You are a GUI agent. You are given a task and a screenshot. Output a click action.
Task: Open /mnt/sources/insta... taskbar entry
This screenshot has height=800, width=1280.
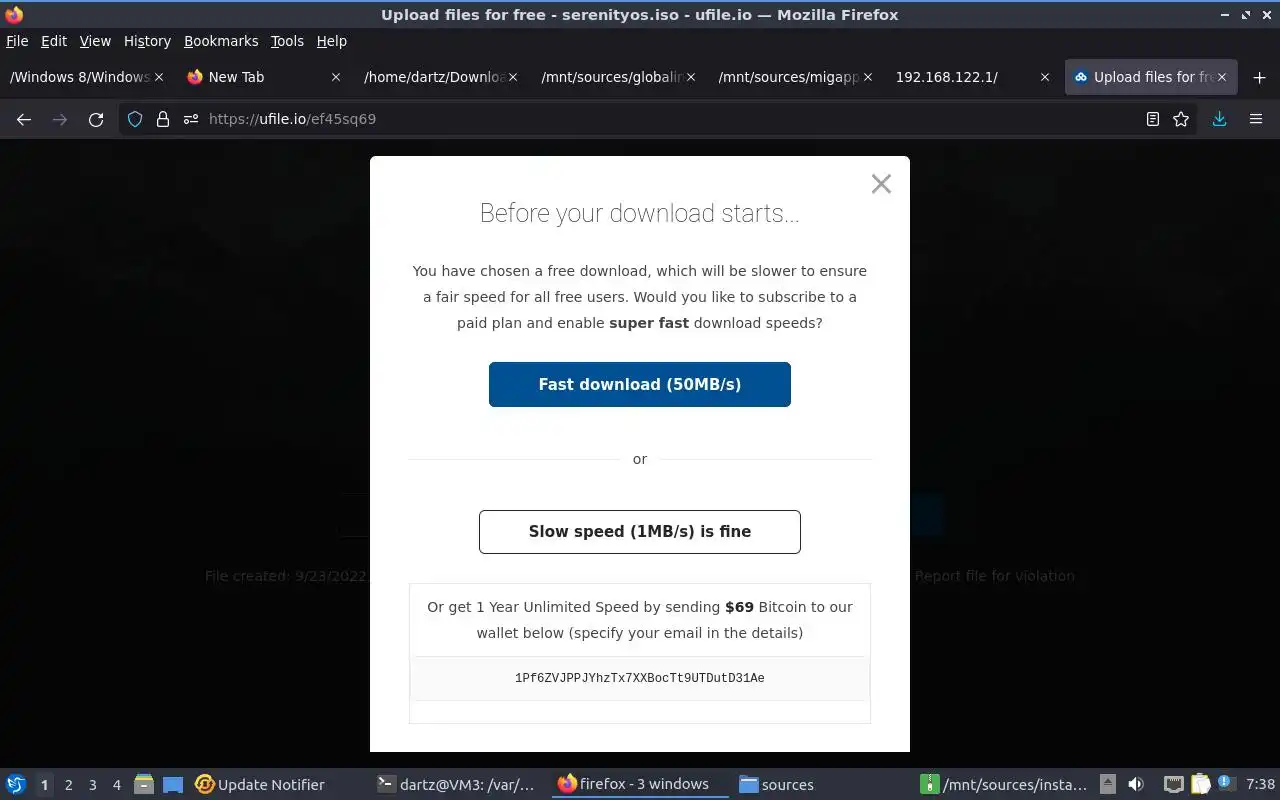(1004, 785)
